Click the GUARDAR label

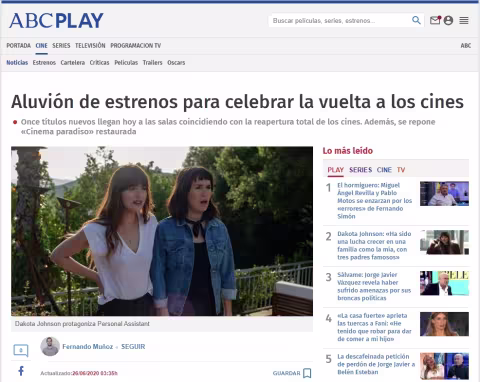286,373
